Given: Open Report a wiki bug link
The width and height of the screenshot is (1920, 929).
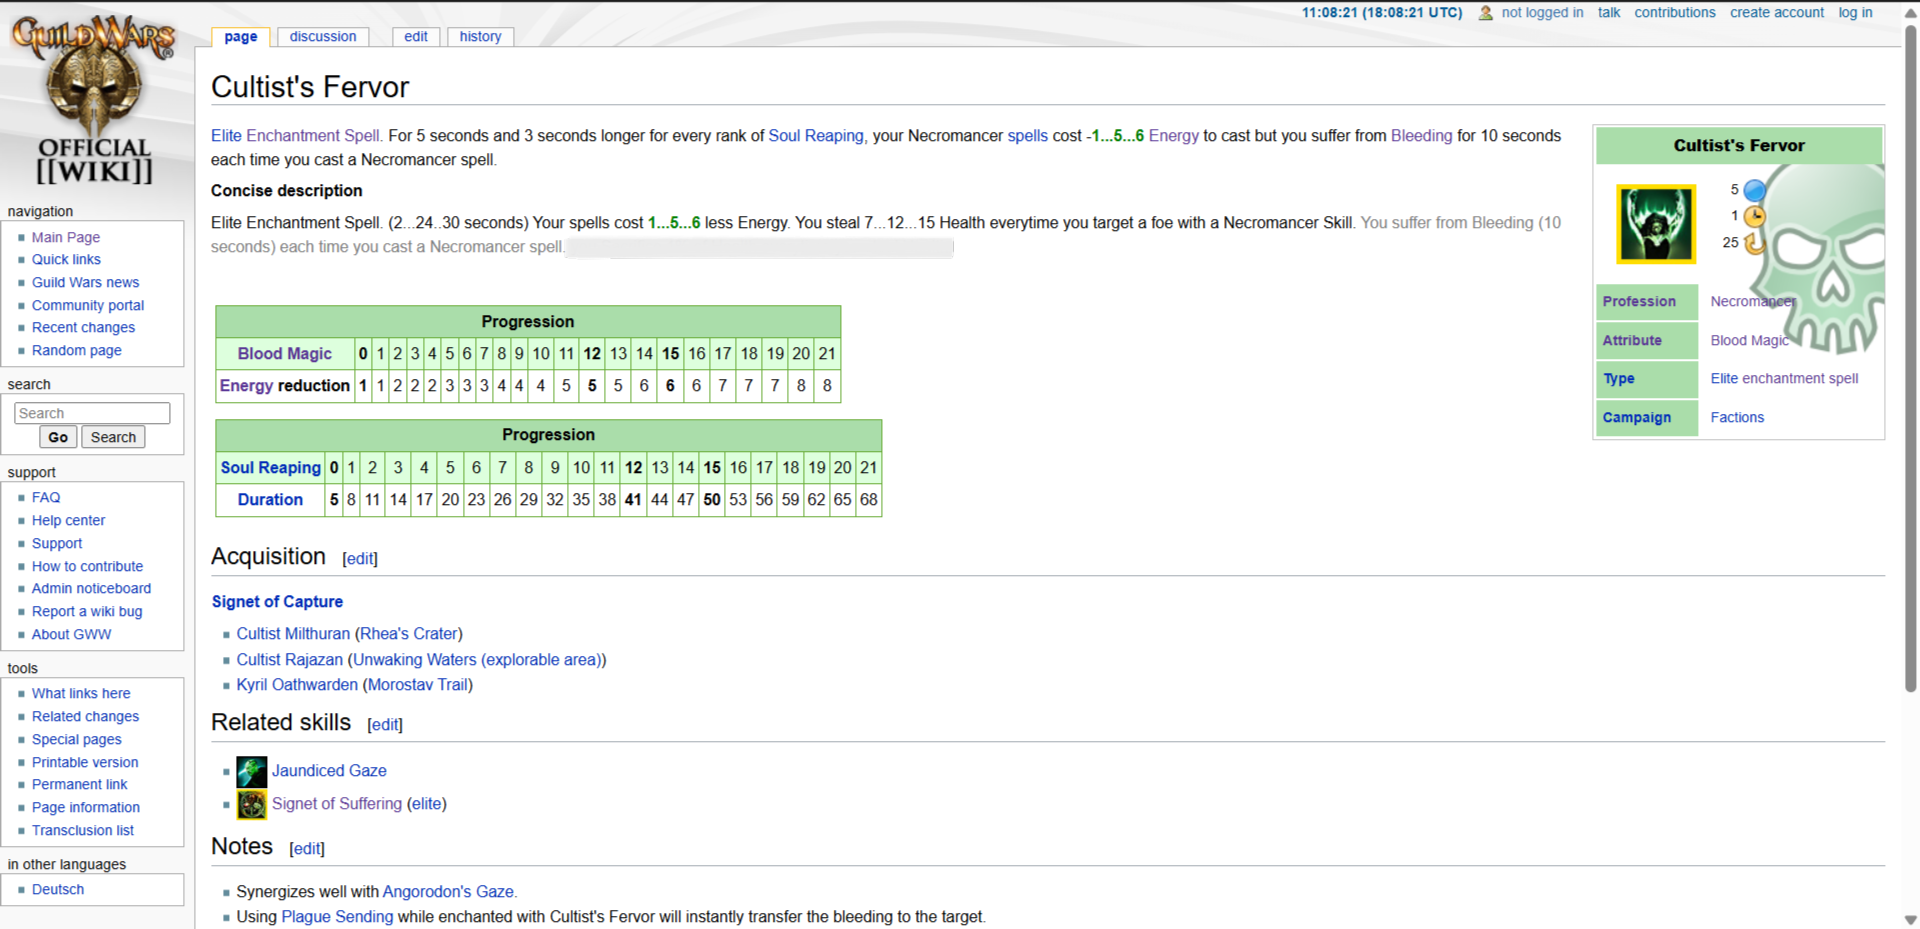Looking at the screenshot, I should (87, 611).
